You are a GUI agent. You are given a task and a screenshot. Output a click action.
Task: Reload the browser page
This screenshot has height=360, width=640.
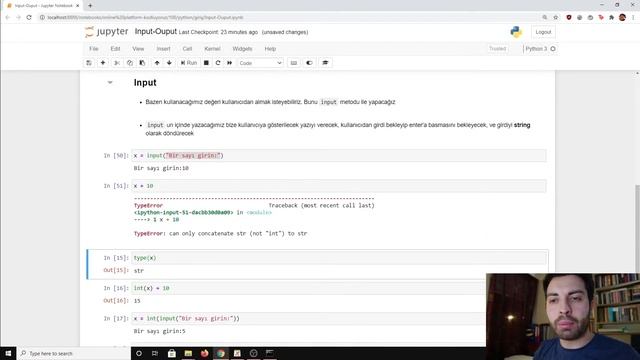point(29,18)
